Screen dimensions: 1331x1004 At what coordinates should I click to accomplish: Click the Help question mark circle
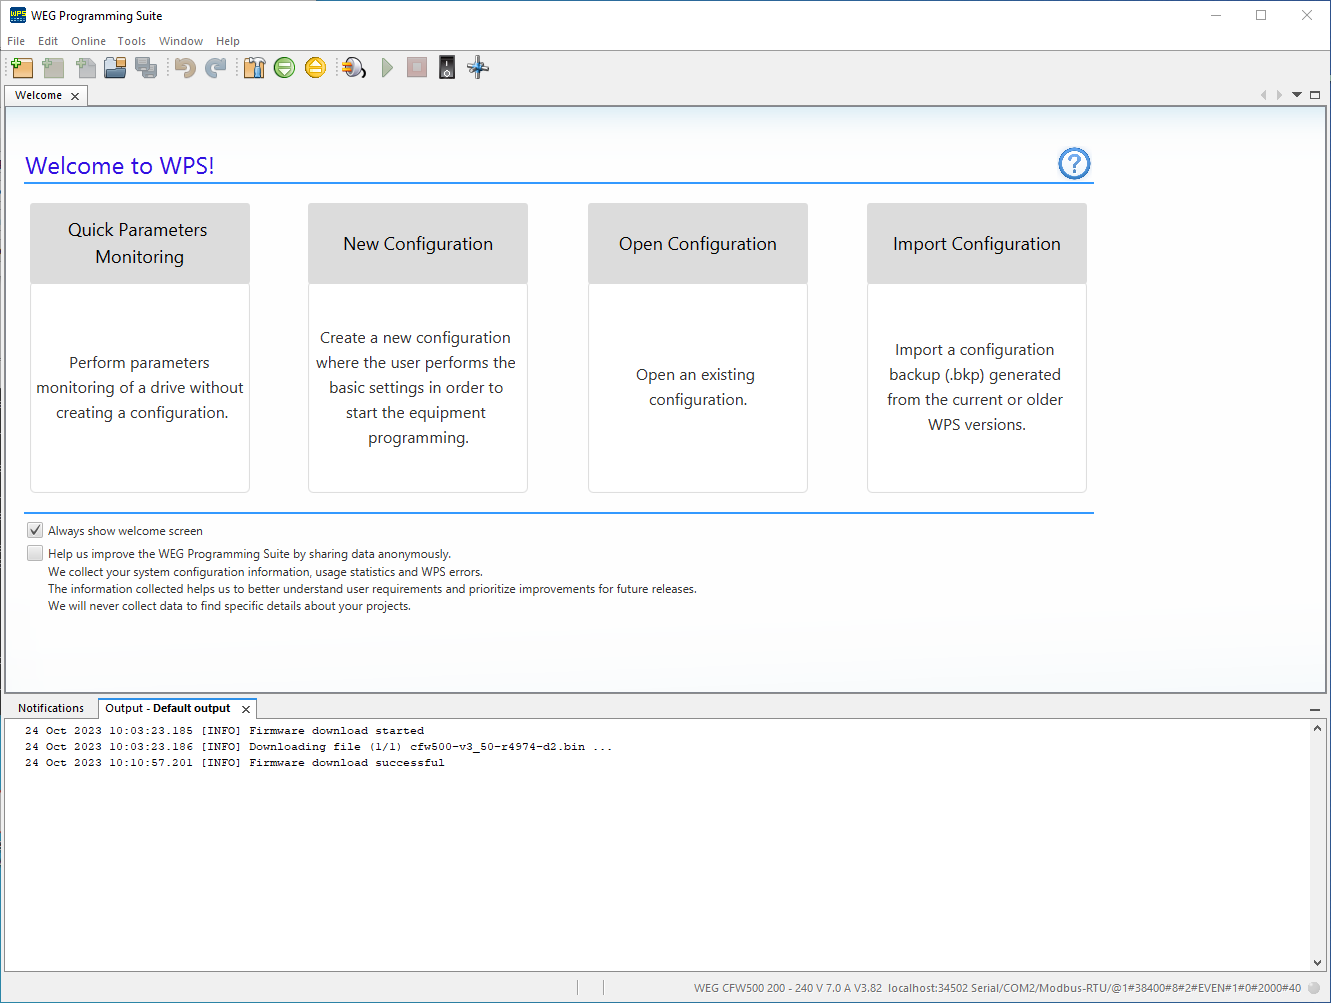coord(1073,163)
